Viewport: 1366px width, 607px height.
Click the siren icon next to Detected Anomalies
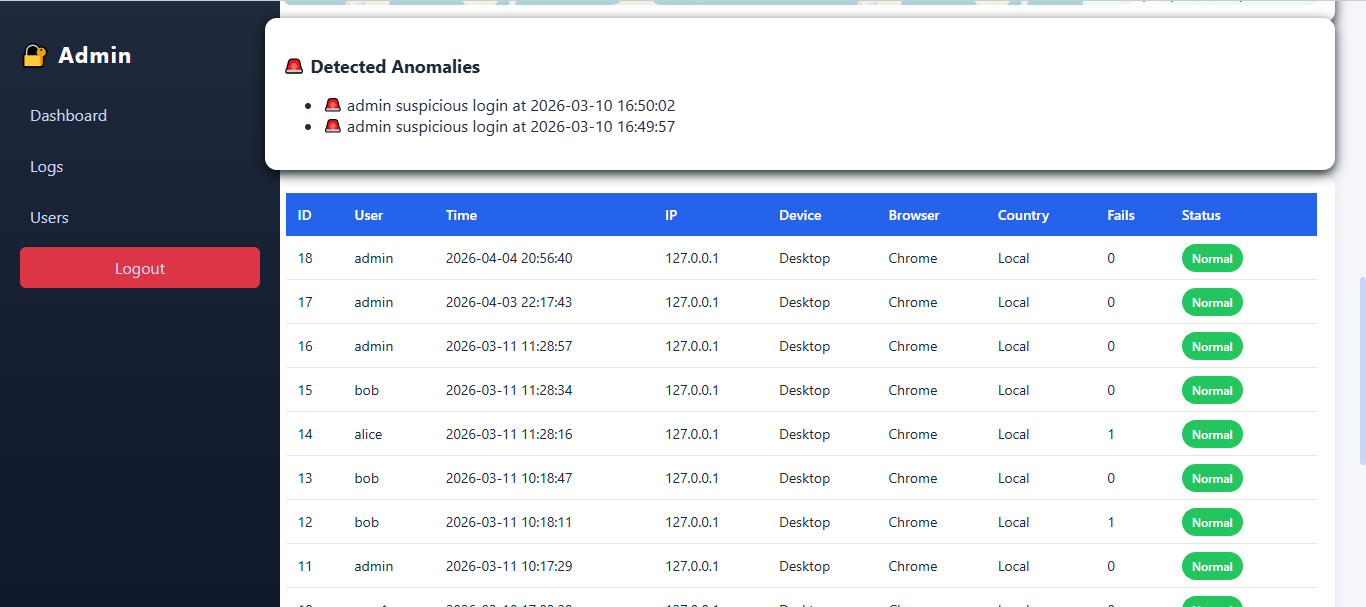294,67
